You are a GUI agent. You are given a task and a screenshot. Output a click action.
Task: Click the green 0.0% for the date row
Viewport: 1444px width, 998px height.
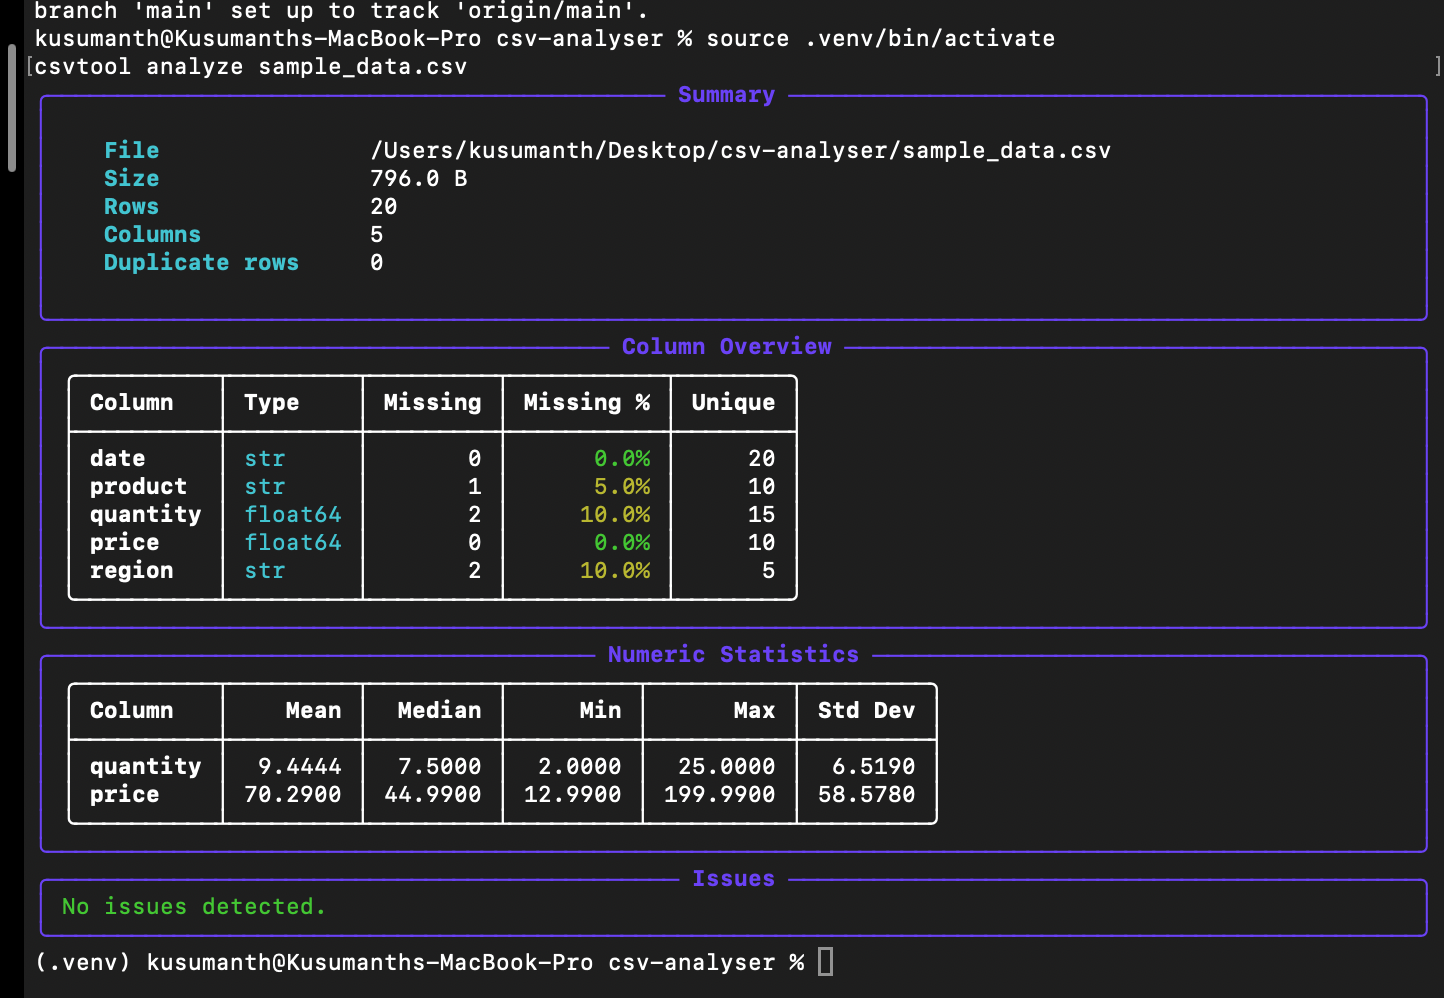[x=622, y=459]
